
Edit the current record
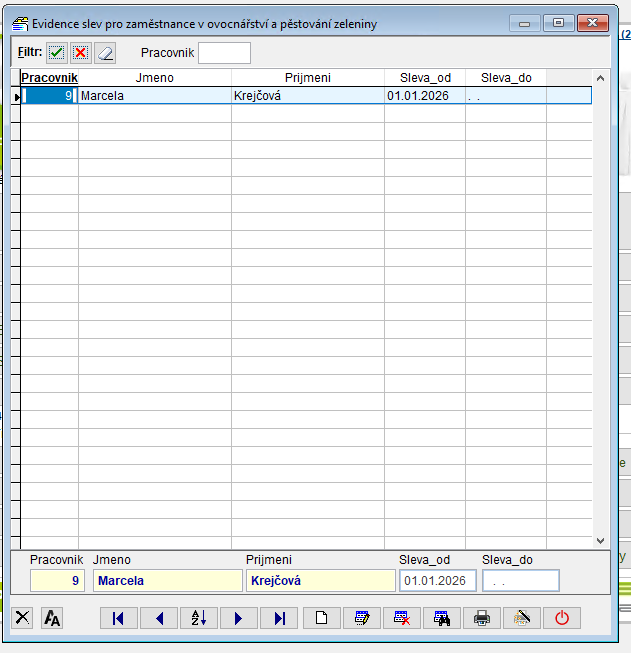[361, 618]
